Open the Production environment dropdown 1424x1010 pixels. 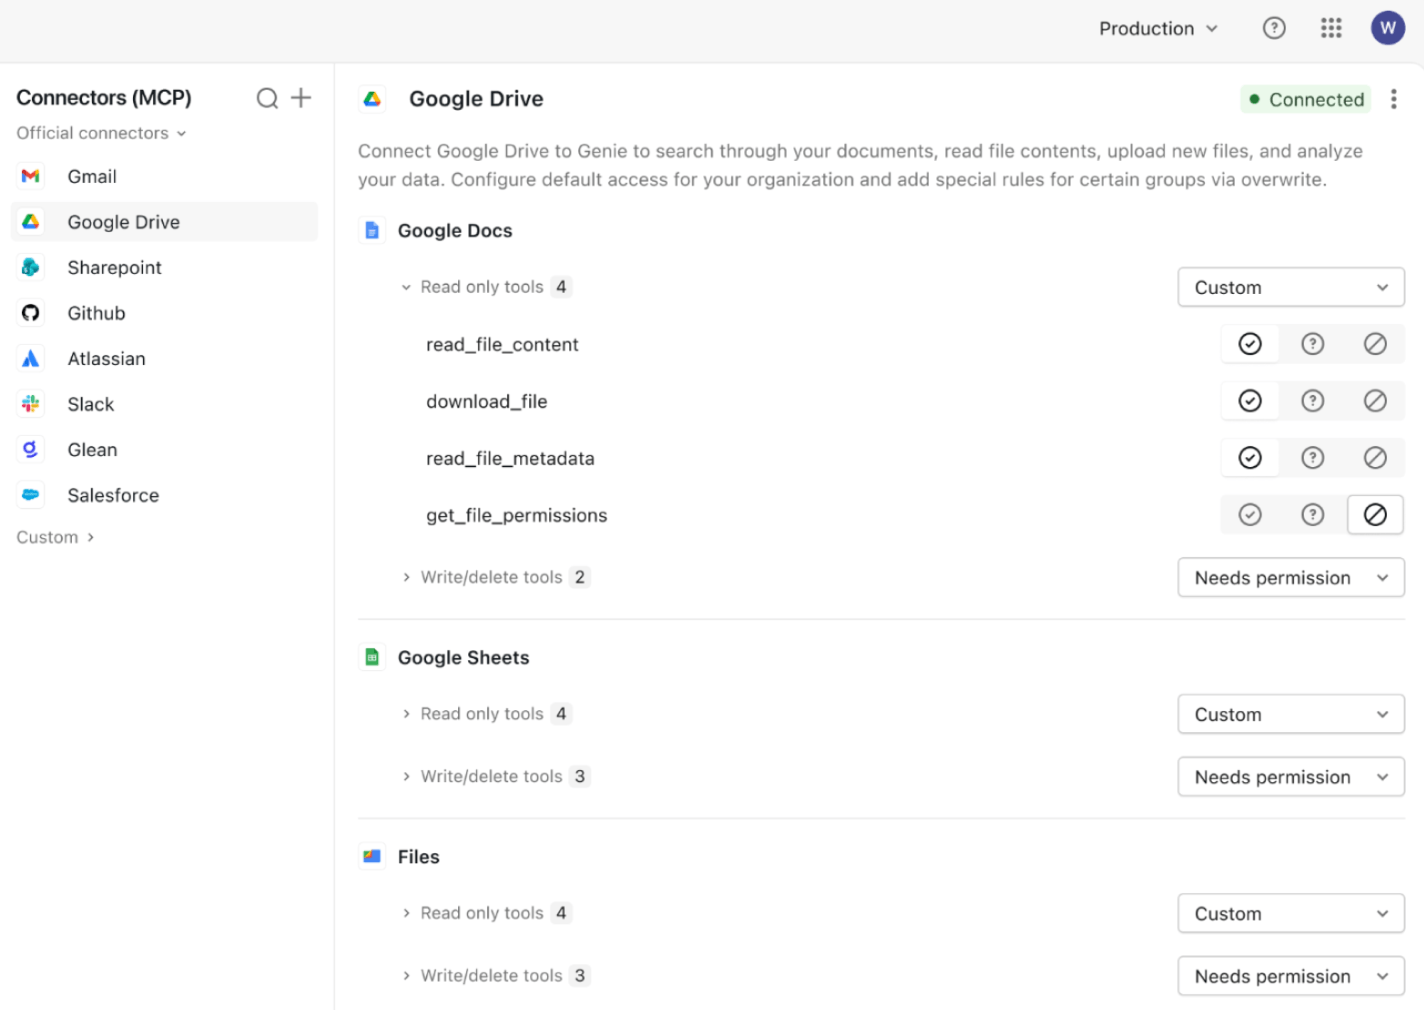point(1158,28)
